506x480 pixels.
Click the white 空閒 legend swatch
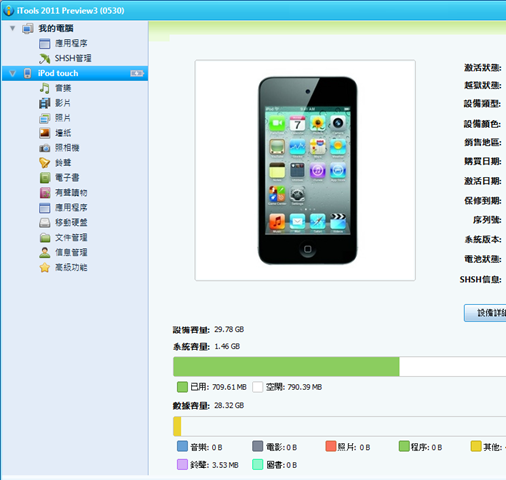tap(258, 387)
